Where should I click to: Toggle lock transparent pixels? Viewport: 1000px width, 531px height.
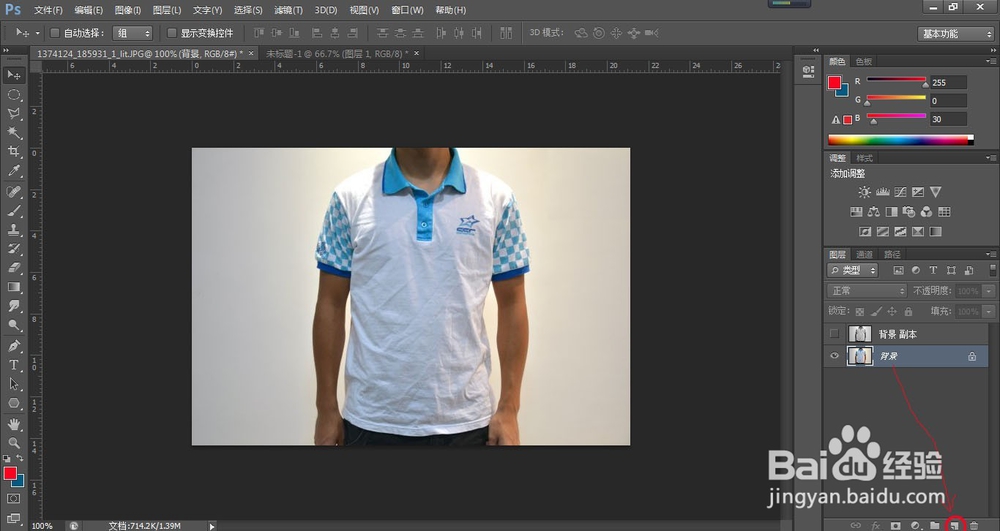click(860, 312)
